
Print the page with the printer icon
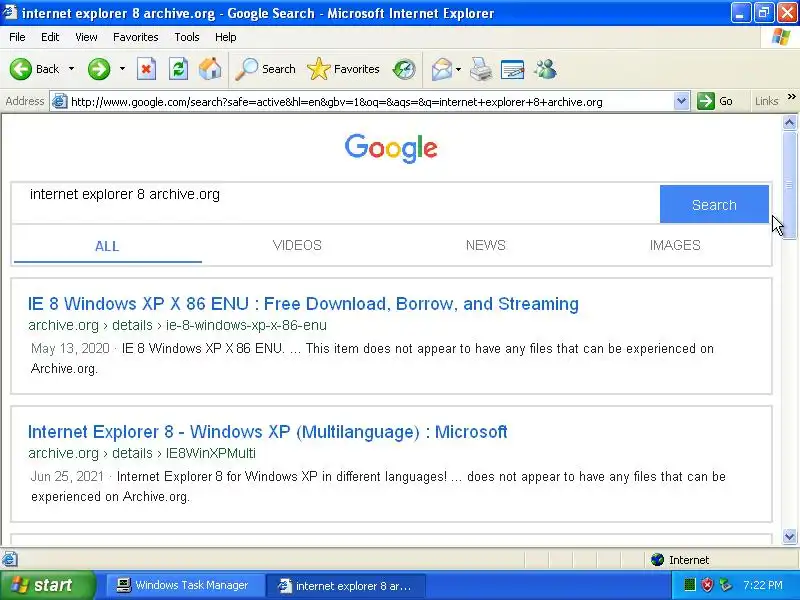click(481, 69)
